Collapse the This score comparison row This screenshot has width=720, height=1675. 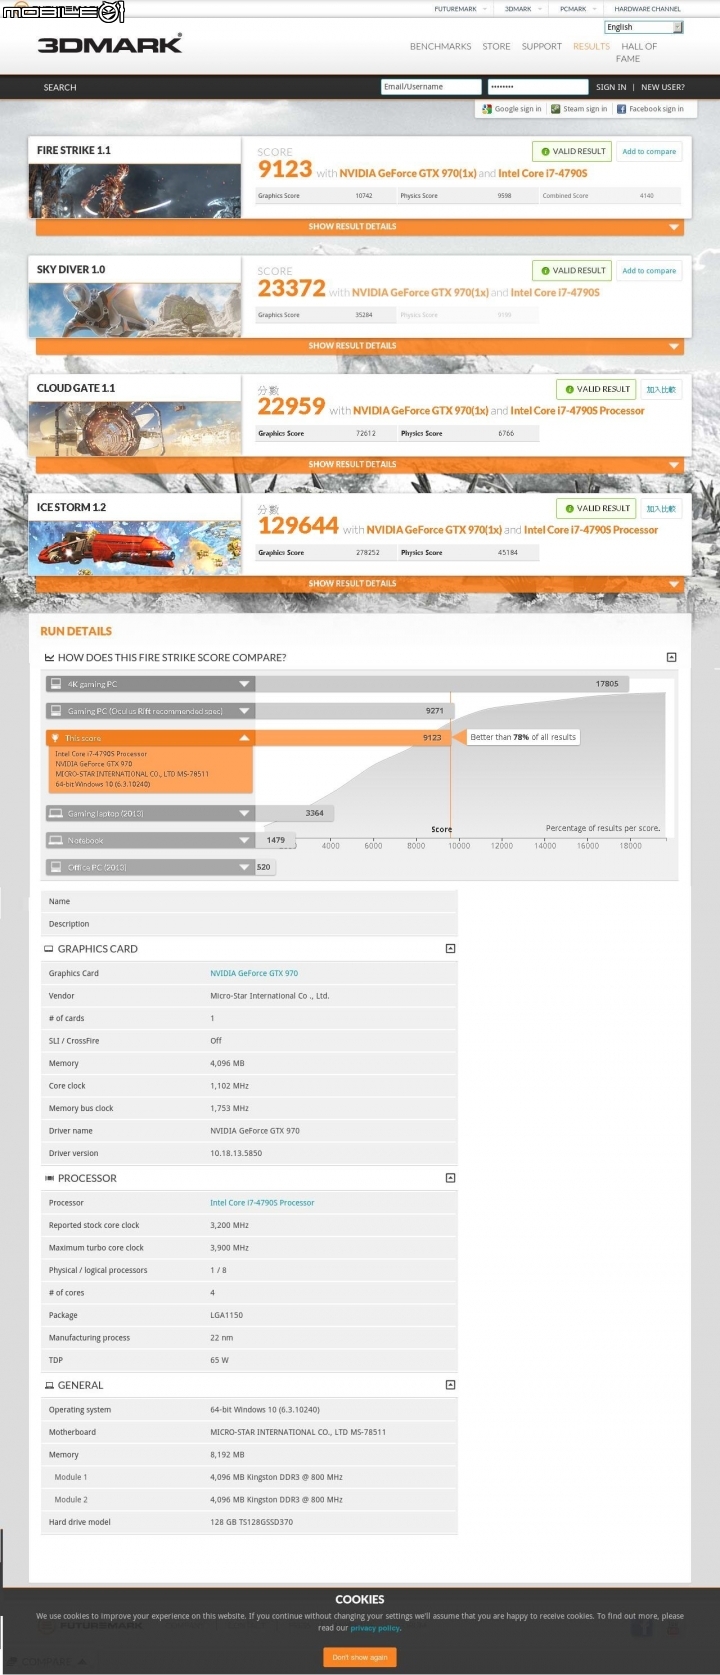point(150,738)
